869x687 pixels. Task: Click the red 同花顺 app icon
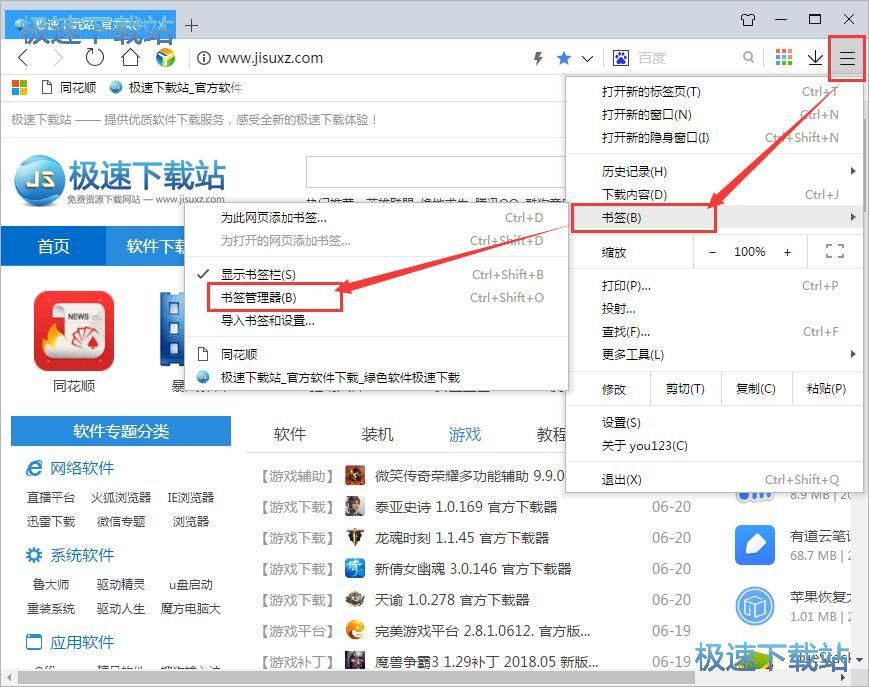pyautogui.click(x=74, y=331)
